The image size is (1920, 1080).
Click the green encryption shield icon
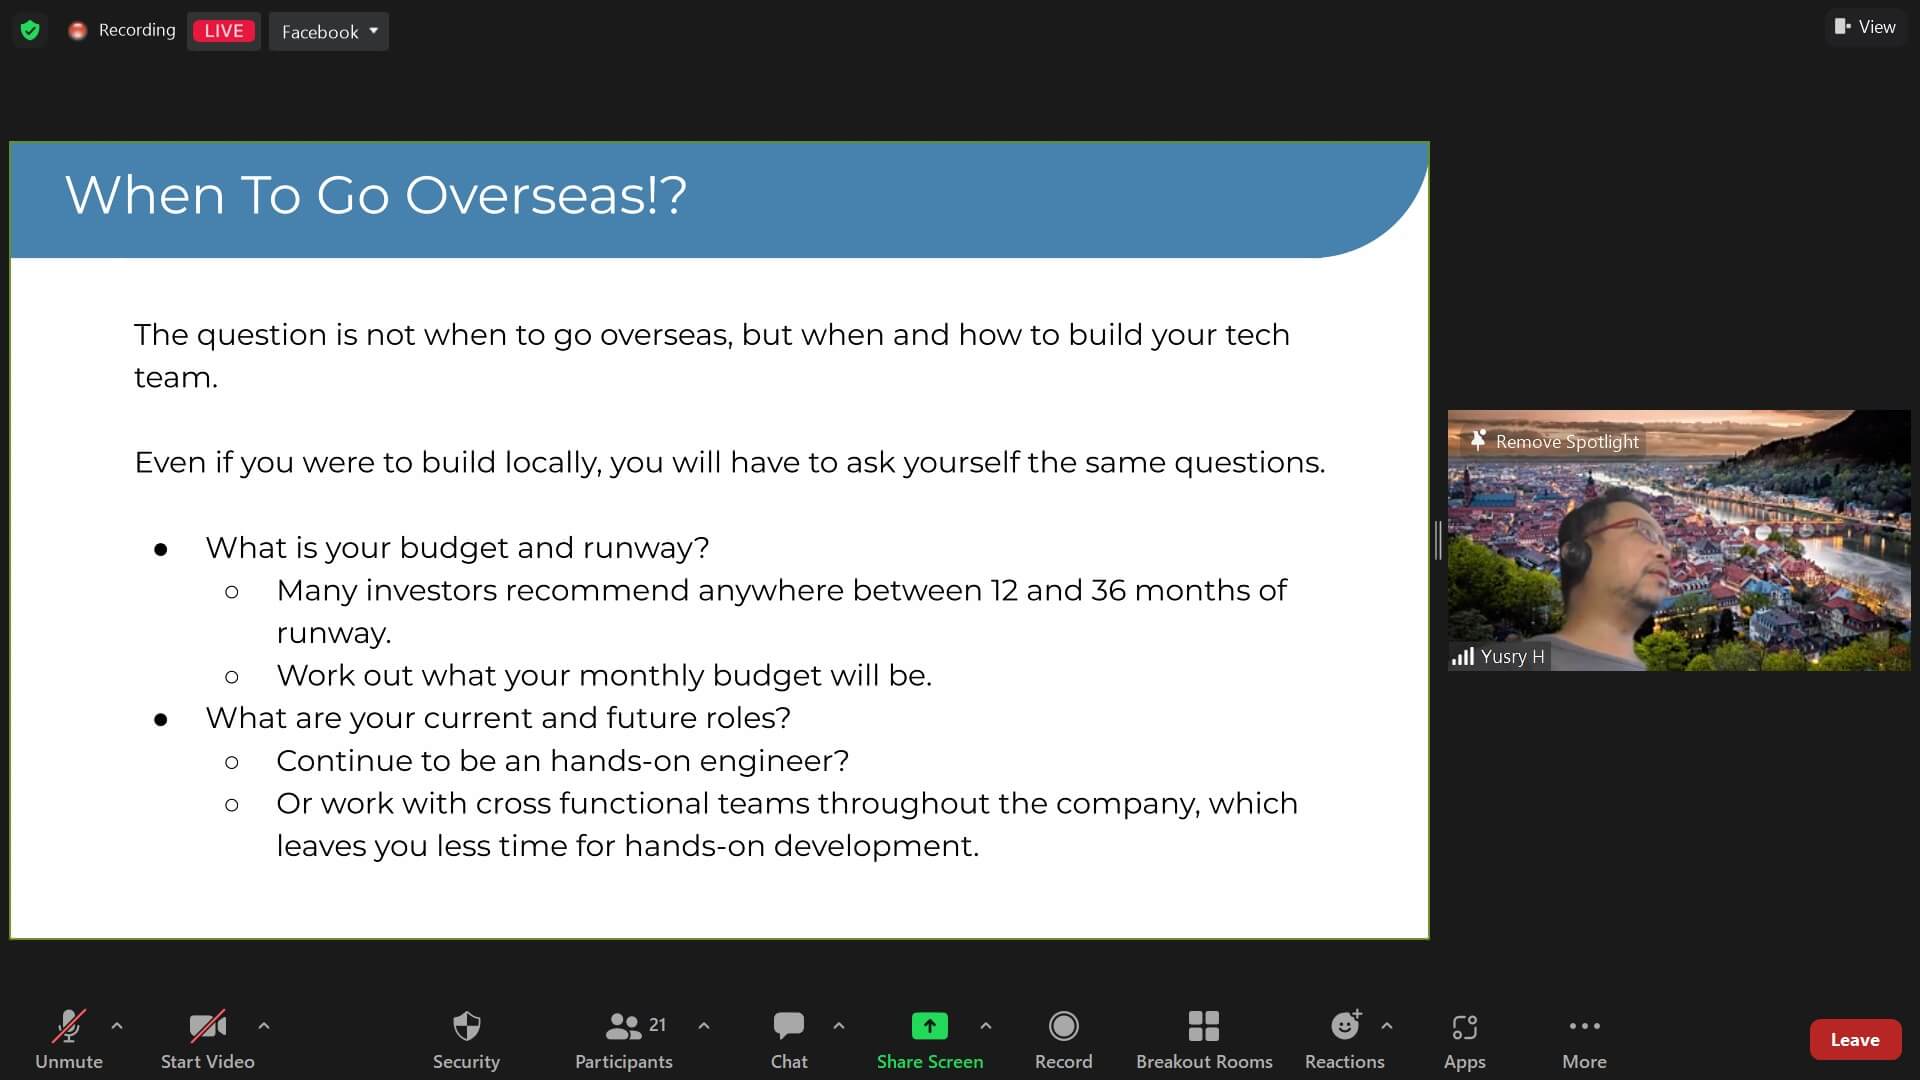coord(30,30)
